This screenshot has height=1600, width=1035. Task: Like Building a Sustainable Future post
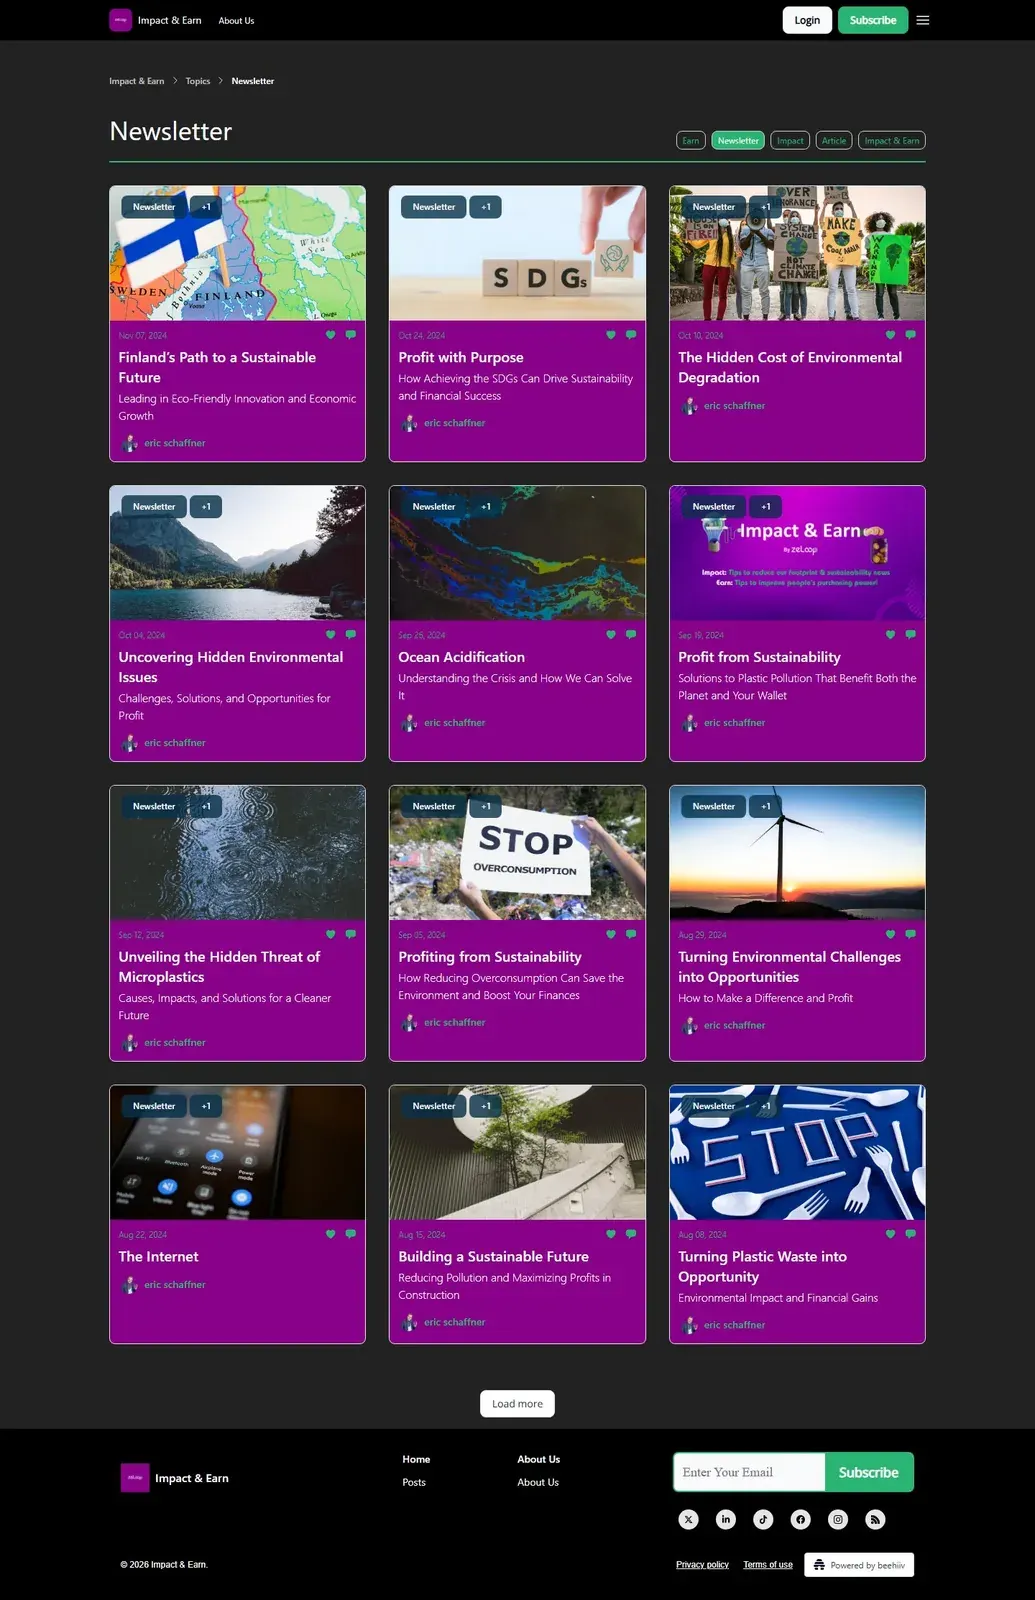(611, 1234)
